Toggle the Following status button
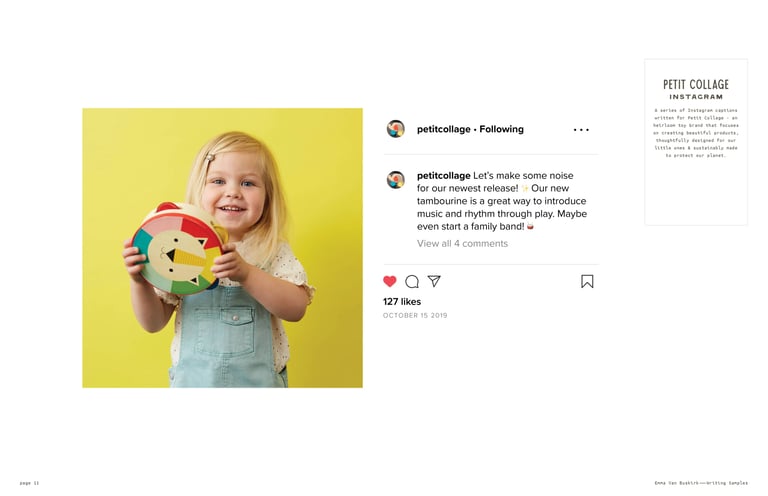 point(502,129)
